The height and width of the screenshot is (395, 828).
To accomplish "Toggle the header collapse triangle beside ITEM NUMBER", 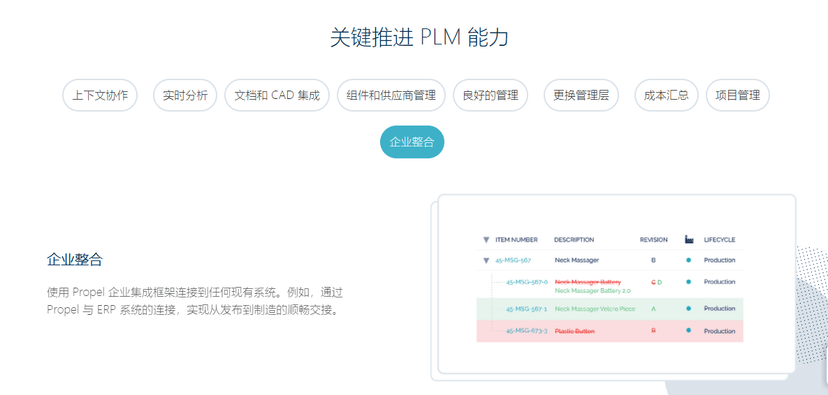I will point(486,240).
